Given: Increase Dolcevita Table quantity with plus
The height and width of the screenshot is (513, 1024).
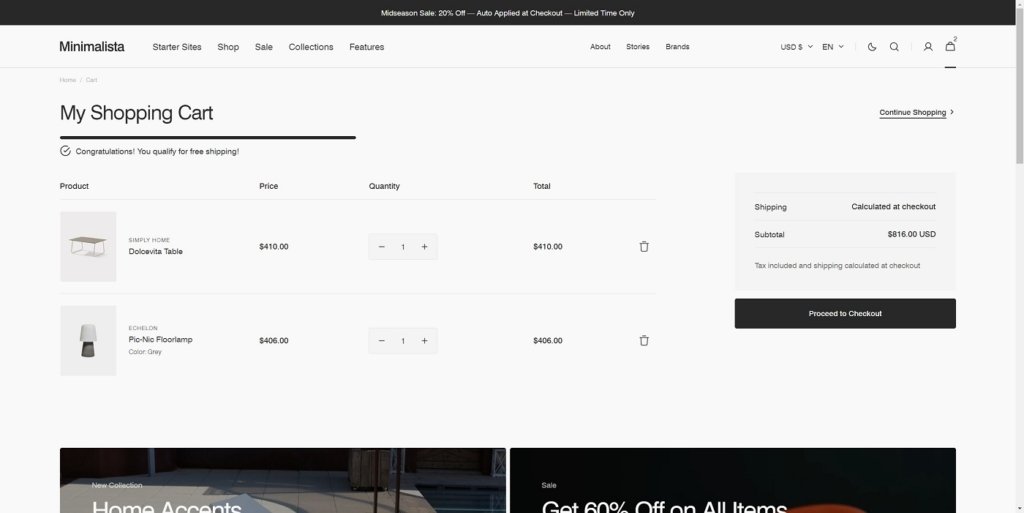Looking at the screenshot, I should 424,247.
